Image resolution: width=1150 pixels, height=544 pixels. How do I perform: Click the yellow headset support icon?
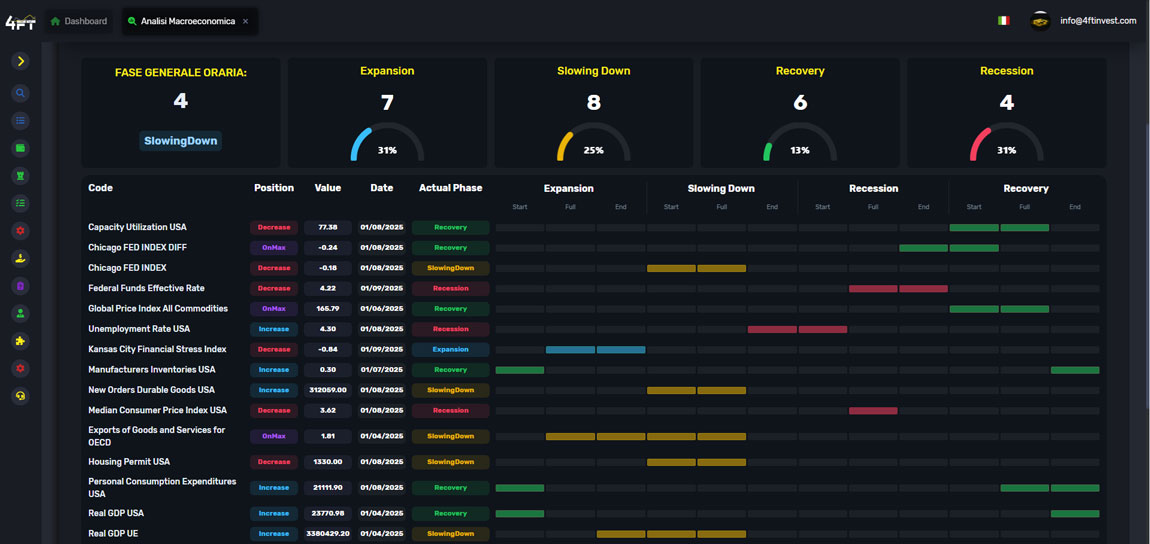click(20, 396)
